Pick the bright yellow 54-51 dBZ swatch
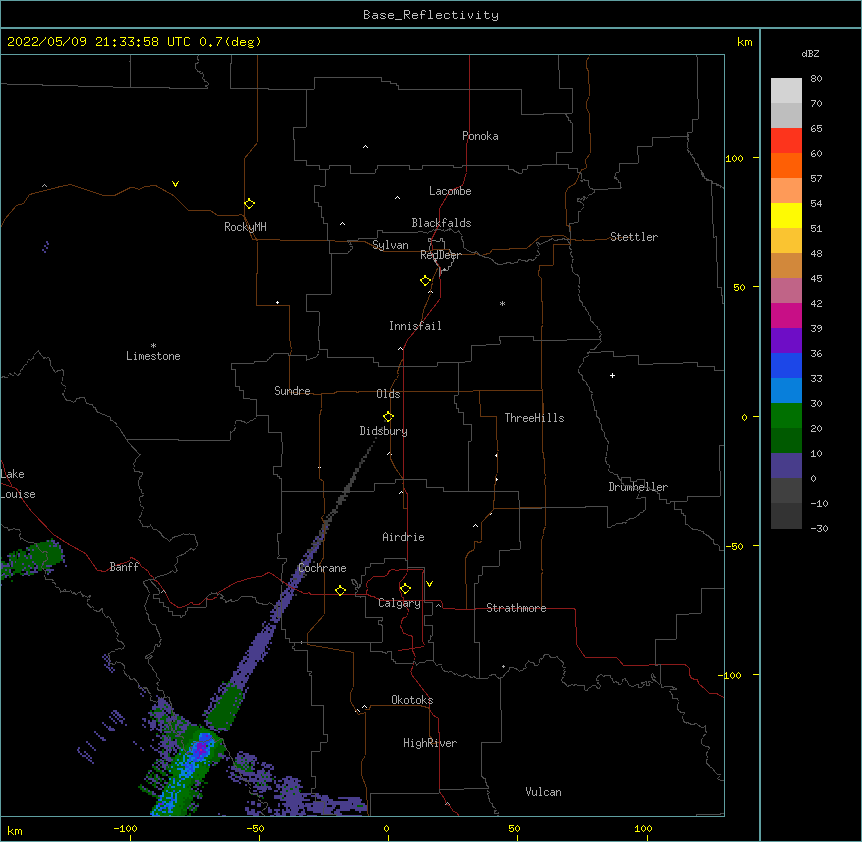862x842 pixels. (786, 216)
